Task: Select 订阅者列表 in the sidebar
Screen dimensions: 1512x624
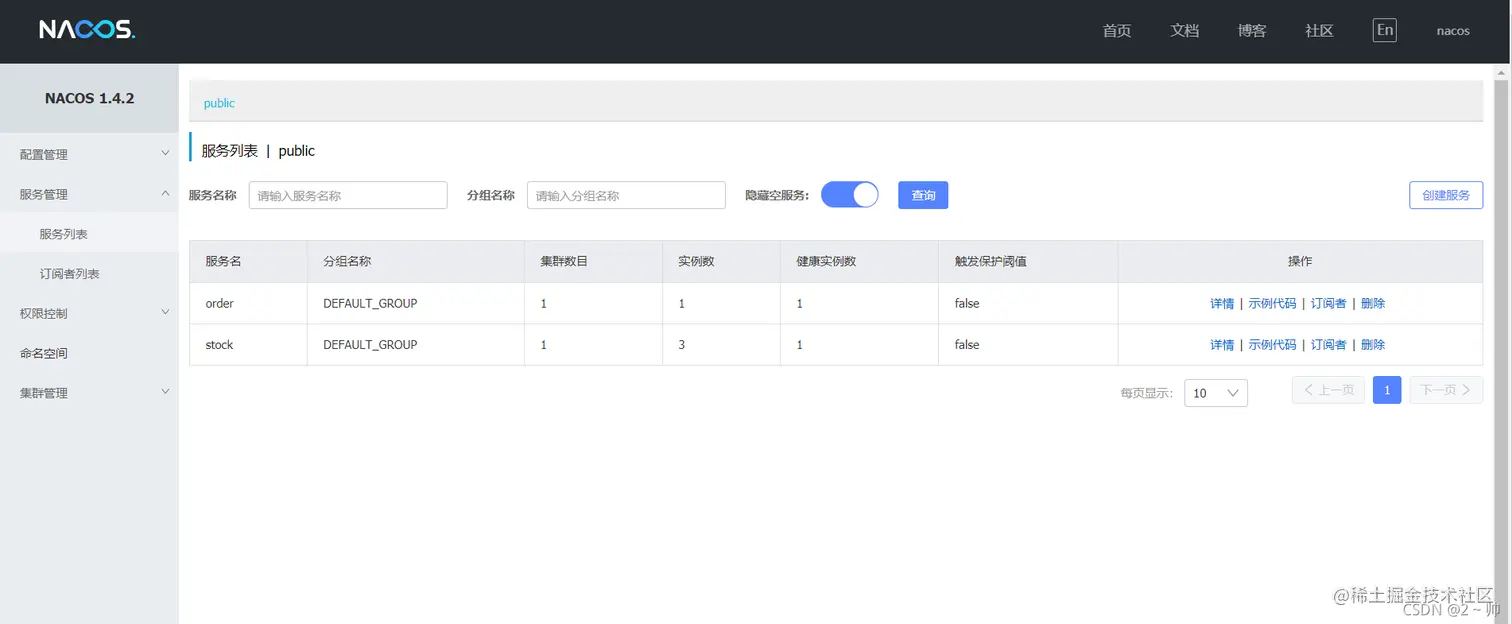Action: point(89,274)
